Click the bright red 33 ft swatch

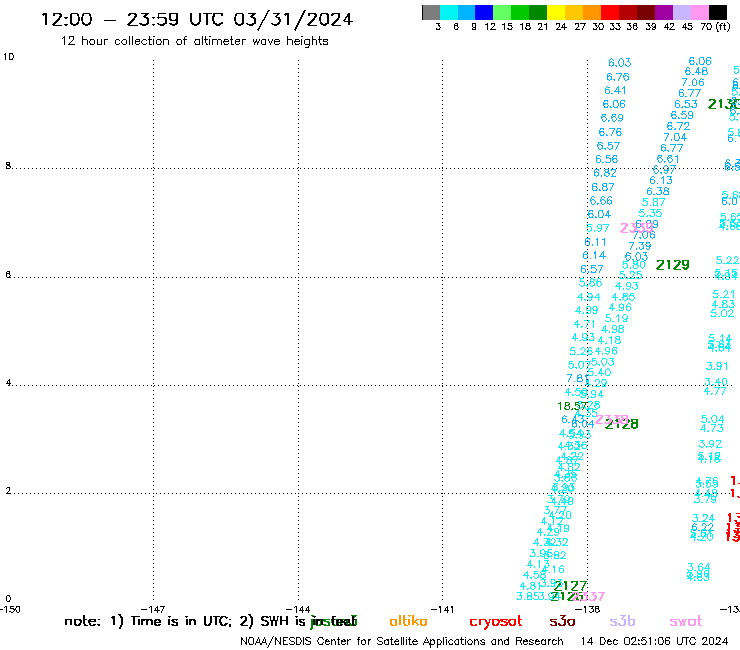pyautogui.click(x=610, y=12)
